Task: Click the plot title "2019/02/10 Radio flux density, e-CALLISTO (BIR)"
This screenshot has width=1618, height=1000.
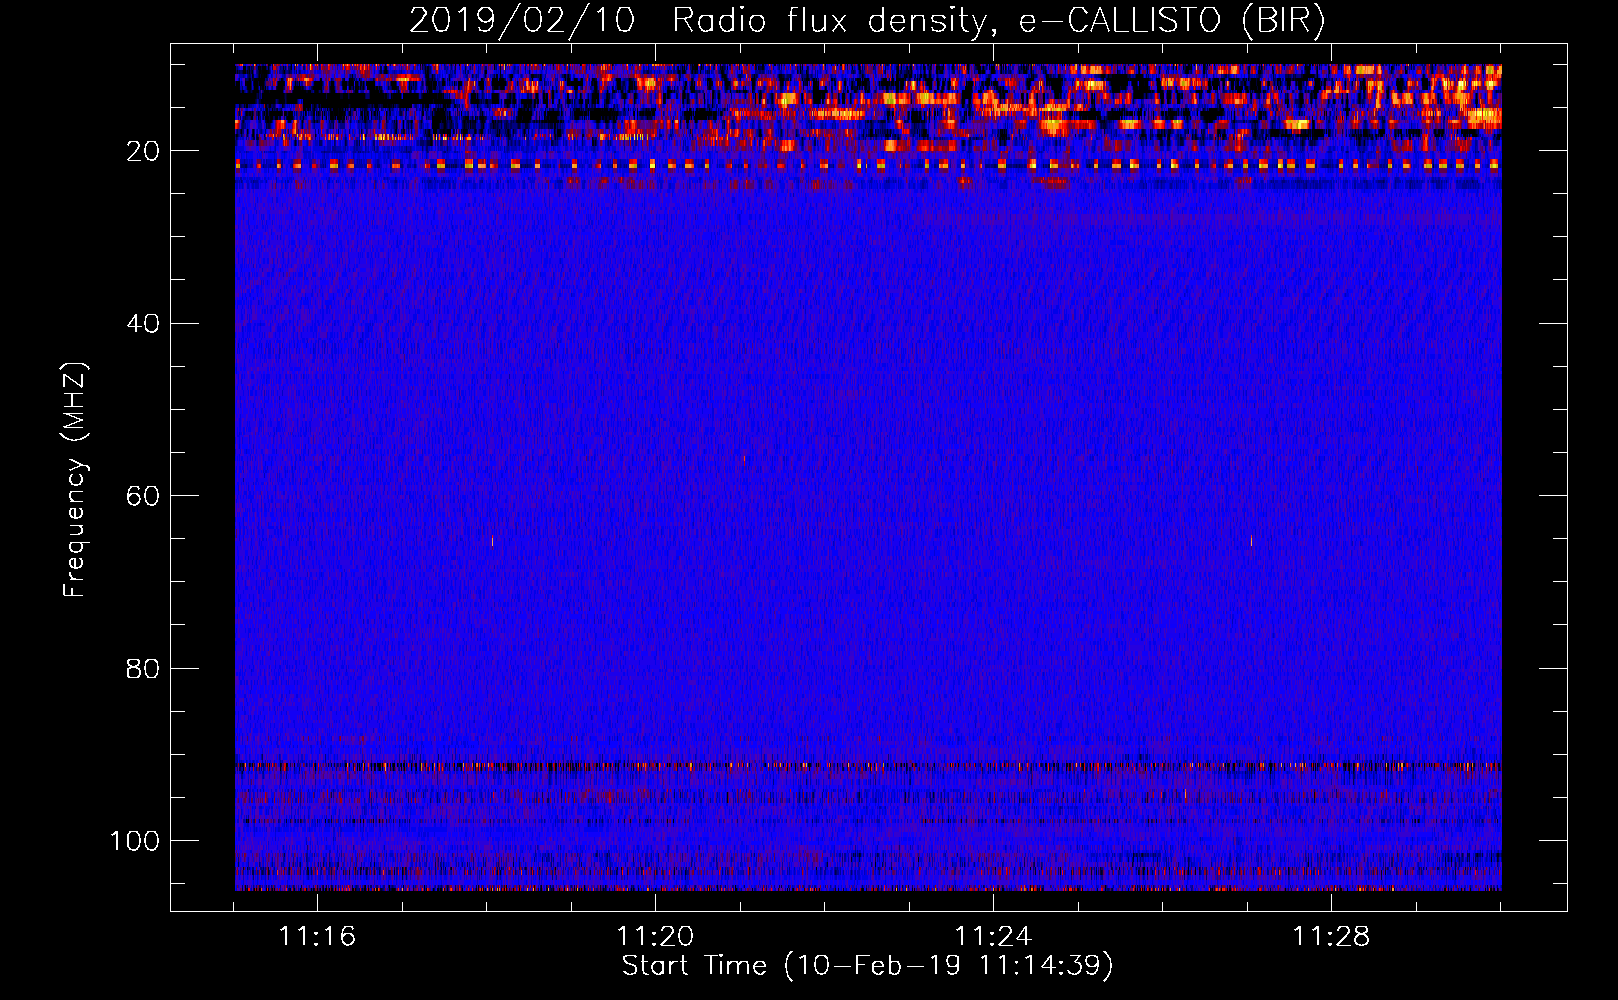Action: coord(867,20)
